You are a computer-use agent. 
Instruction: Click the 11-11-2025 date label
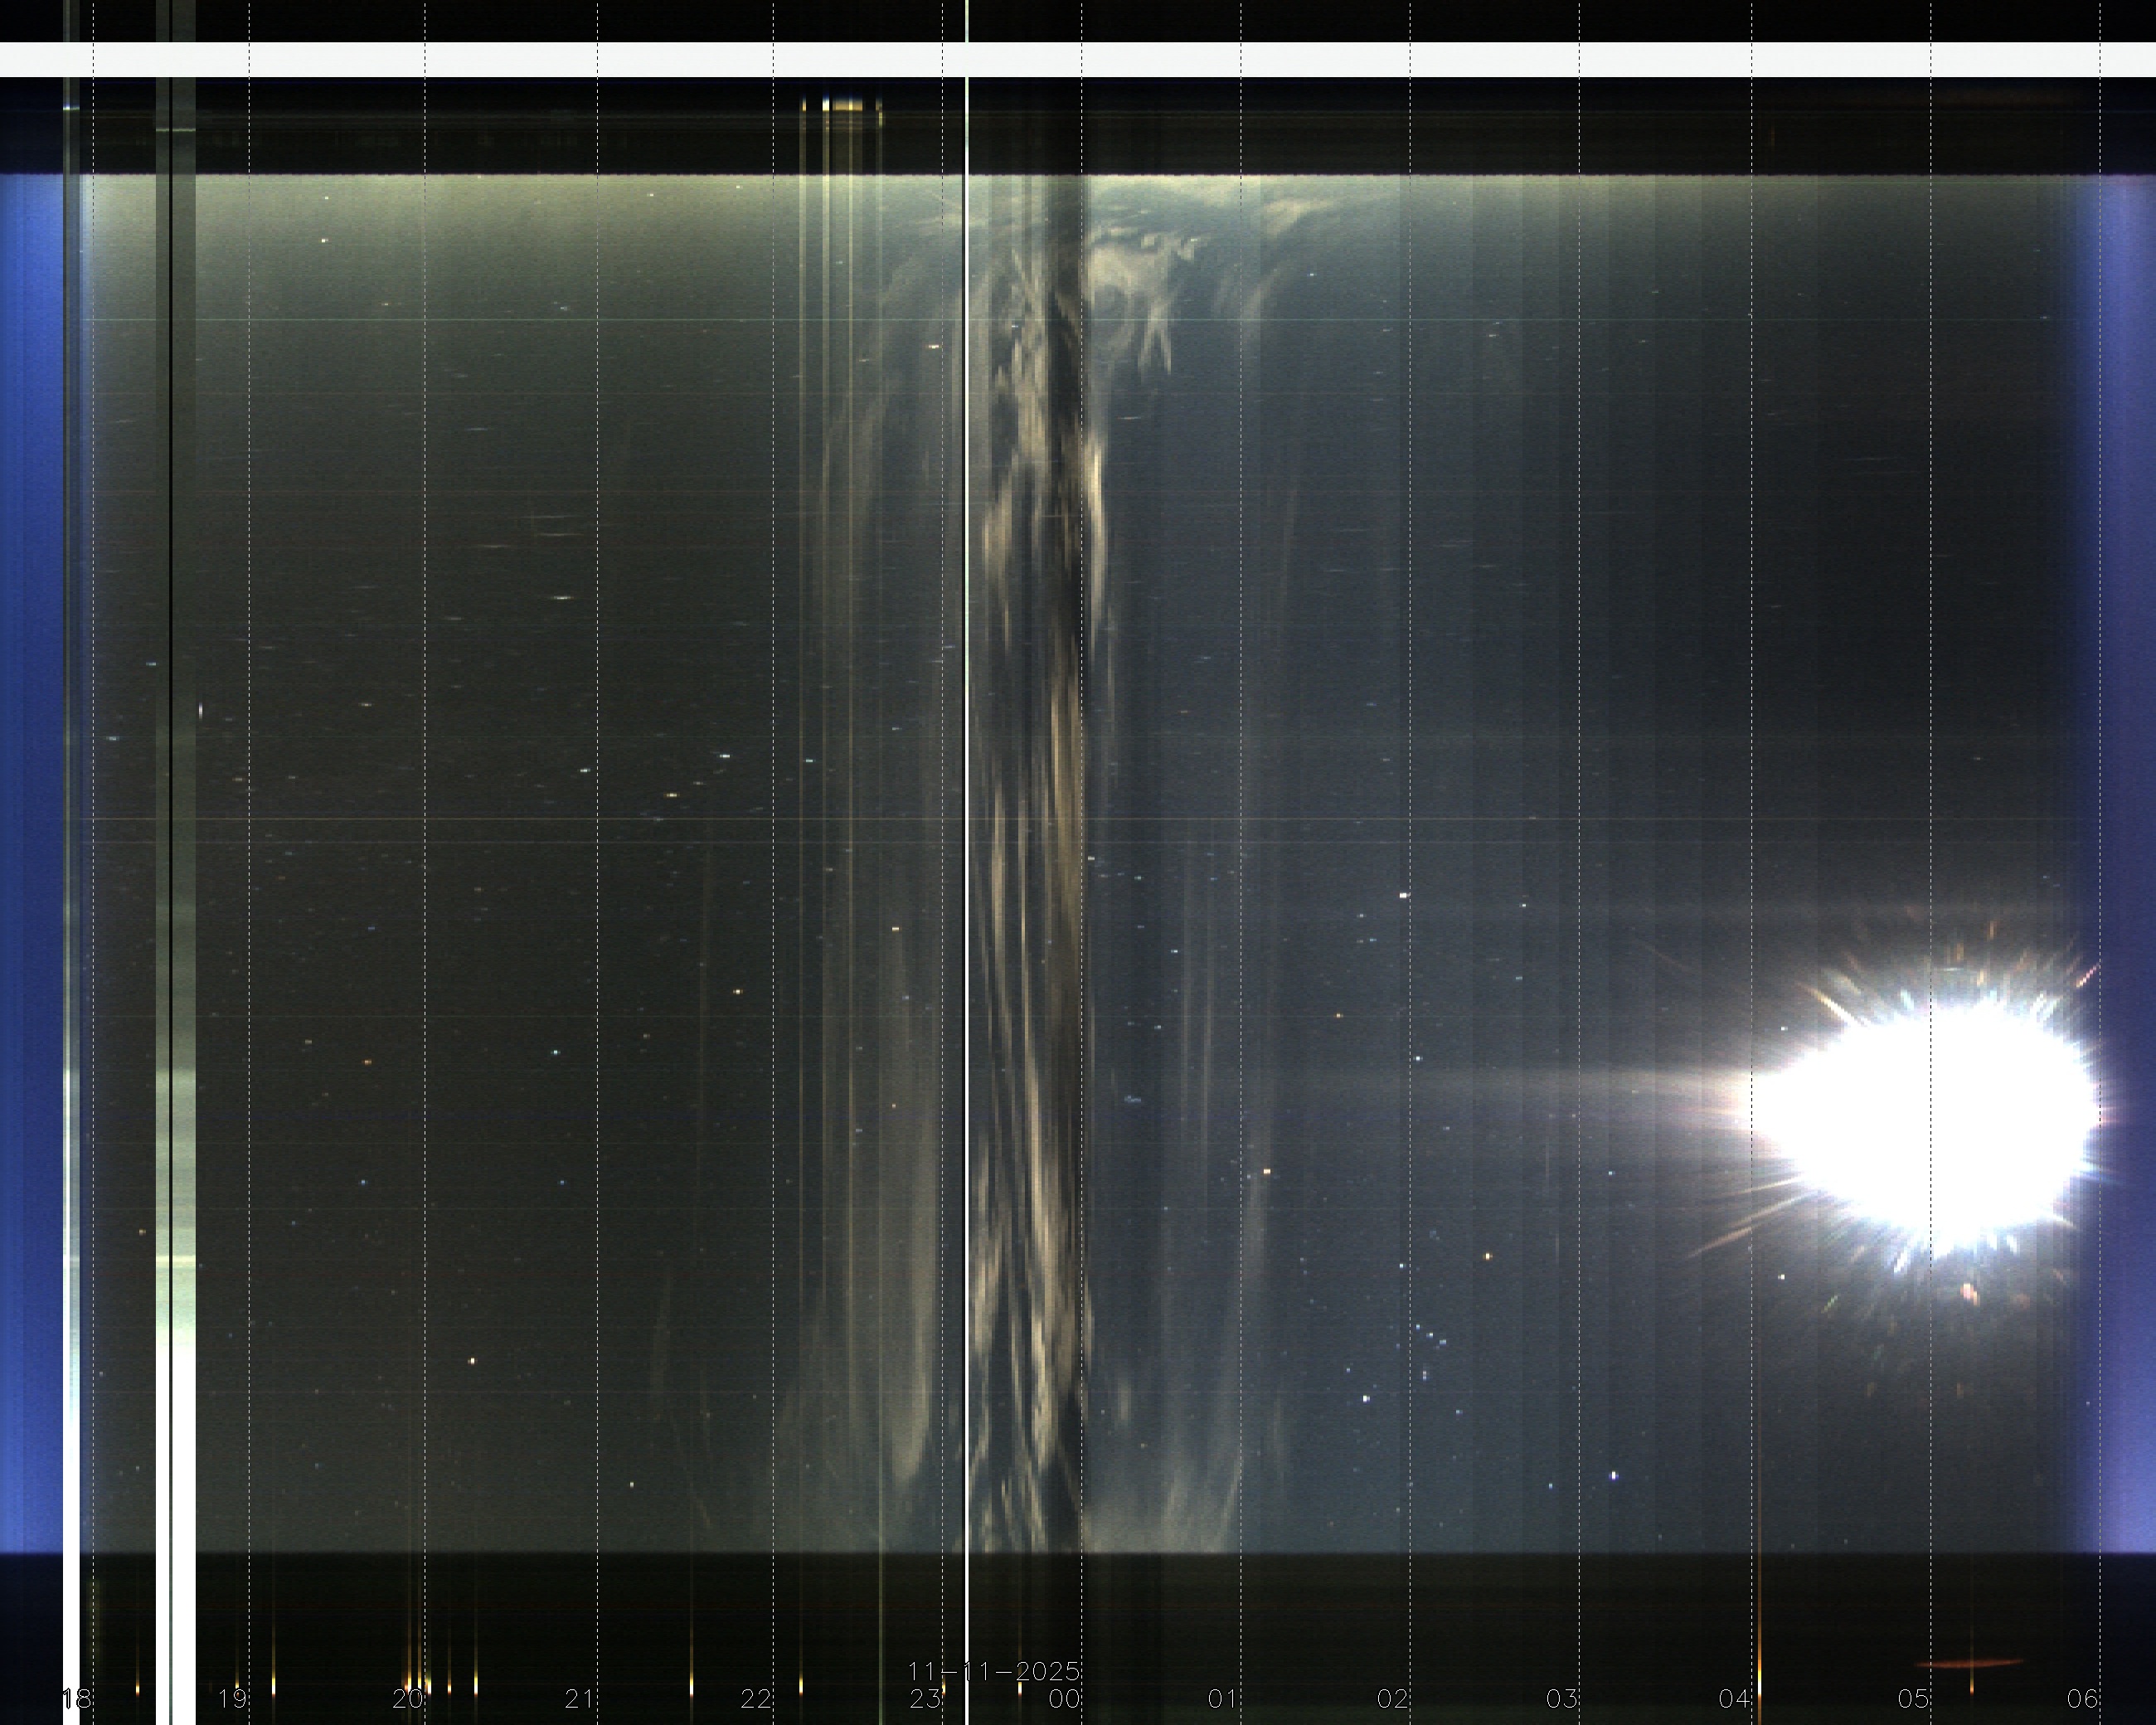coord(994,1671)
